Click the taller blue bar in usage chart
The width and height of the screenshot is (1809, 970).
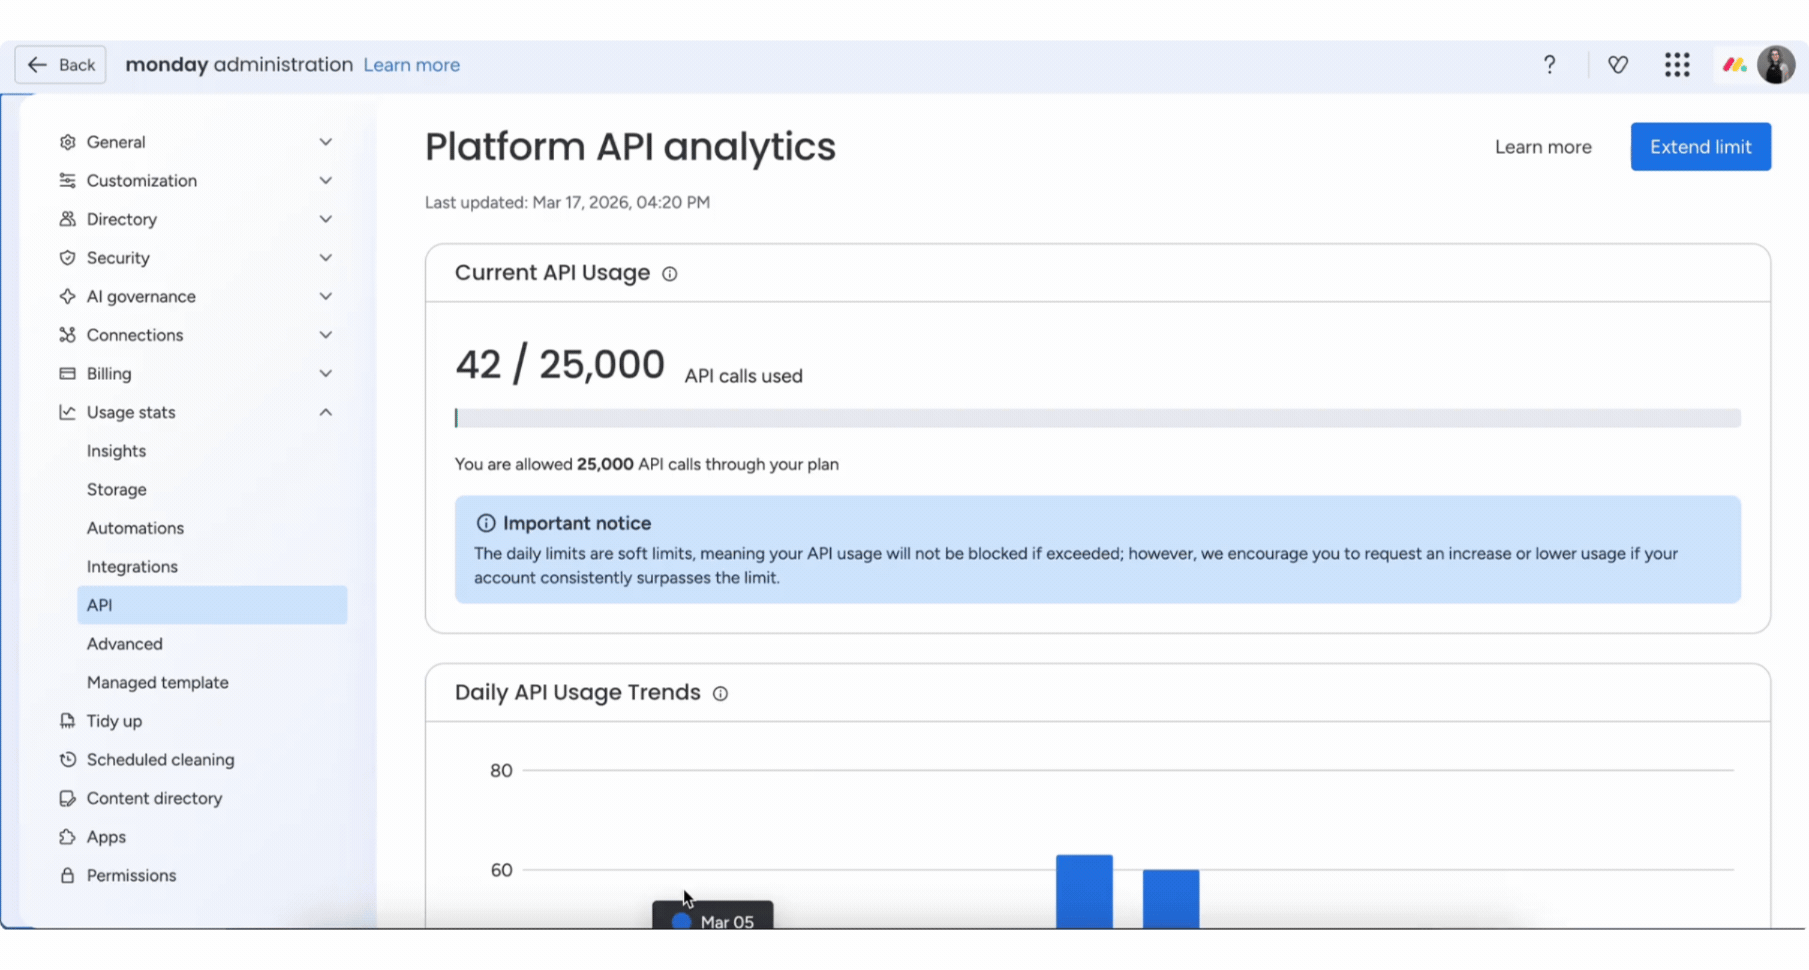(x=1084, y=892)
